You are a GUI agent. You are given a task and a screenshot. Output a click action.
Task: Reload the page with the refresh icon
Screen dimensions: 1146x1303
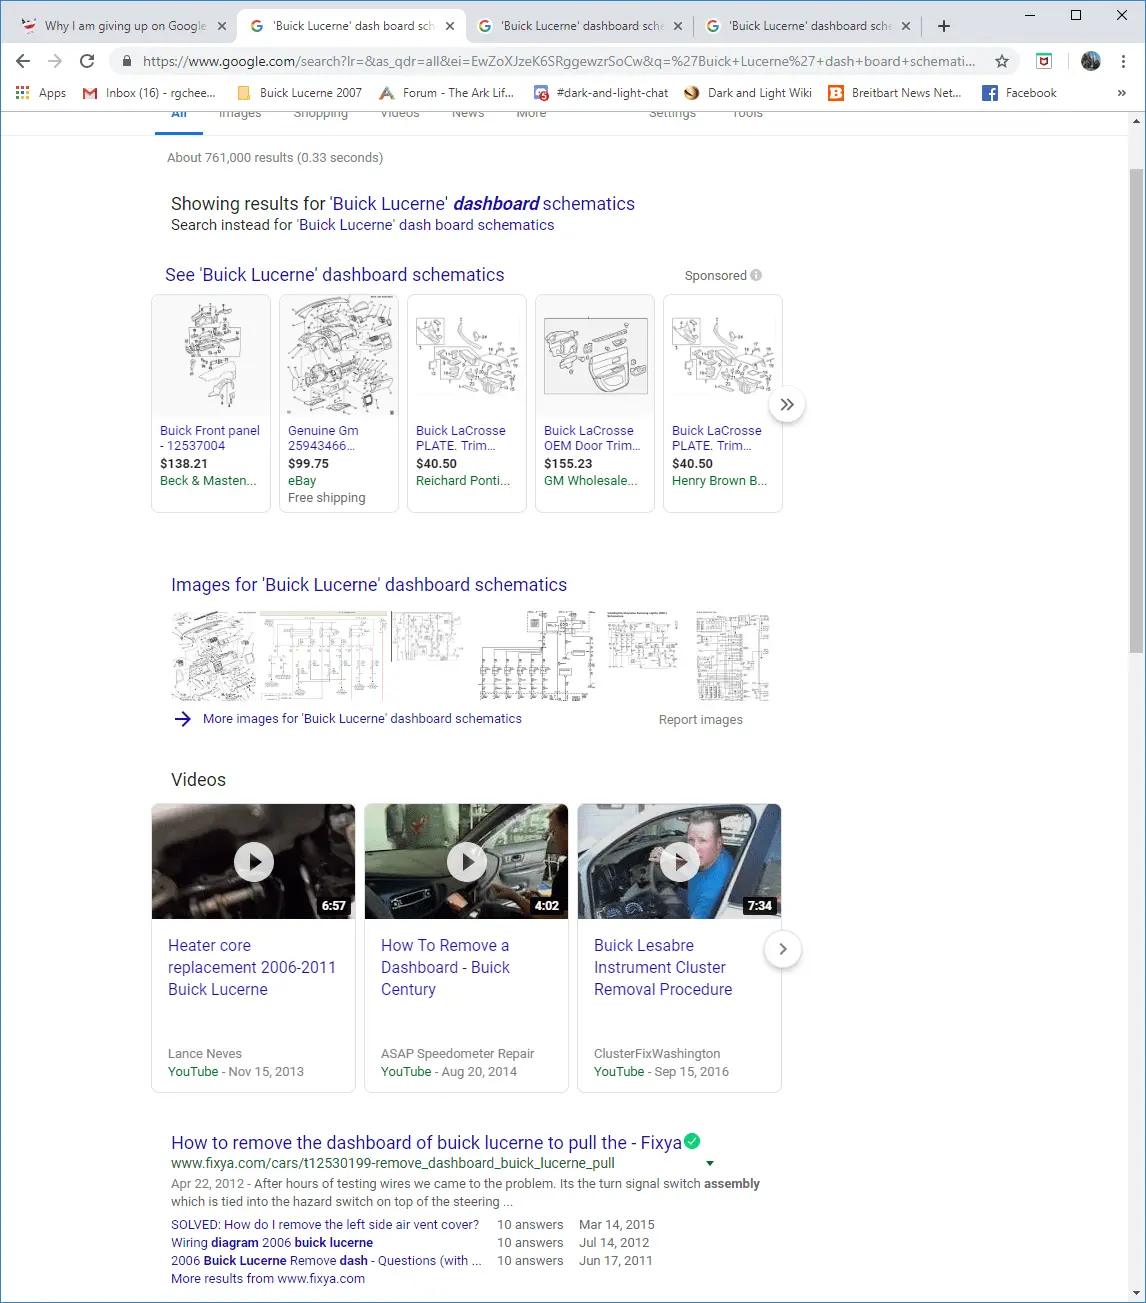click(x=87, y=61)
